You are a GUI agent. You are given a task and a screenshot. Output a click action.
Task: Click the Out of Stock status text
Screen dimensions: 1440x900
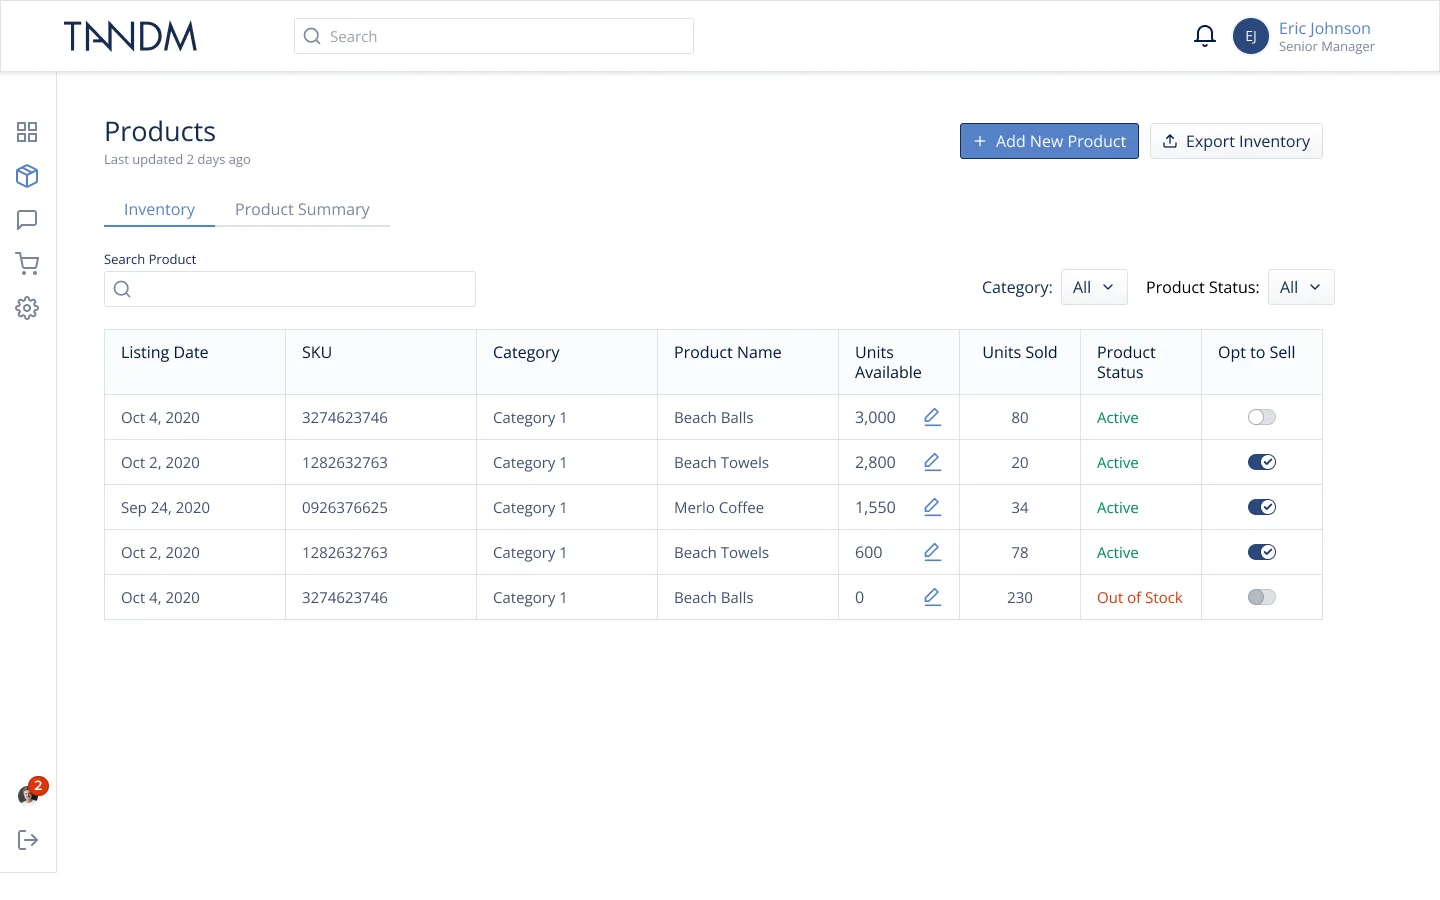click(1140, 598)
